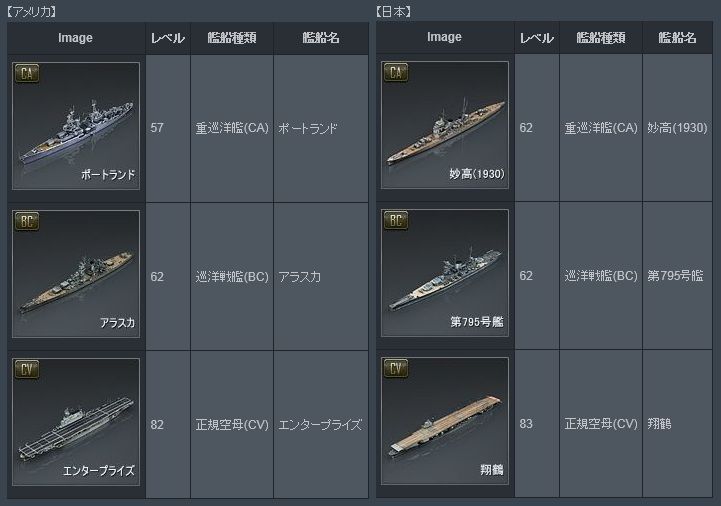Open the 第795号艦 ship thumbnail
The height and width of the screenshot is (506, 721).
pyautogui.click(x=445, y=273)
